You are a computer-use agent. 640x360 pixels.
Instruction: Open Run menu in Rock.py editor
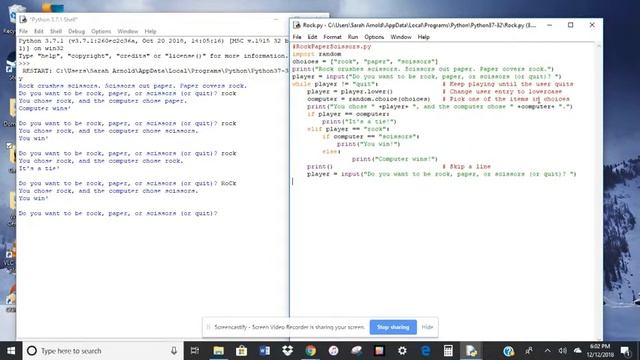[353, 37]
